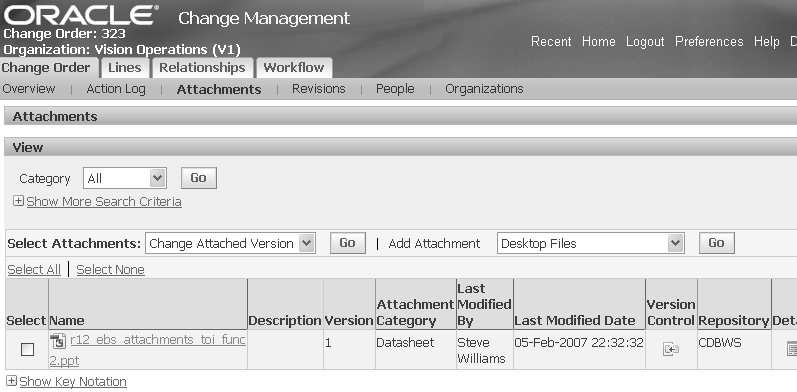This screenshot has width=797, height=392.
Task: Switch to the Relationships tab
Action: point(202,68)
